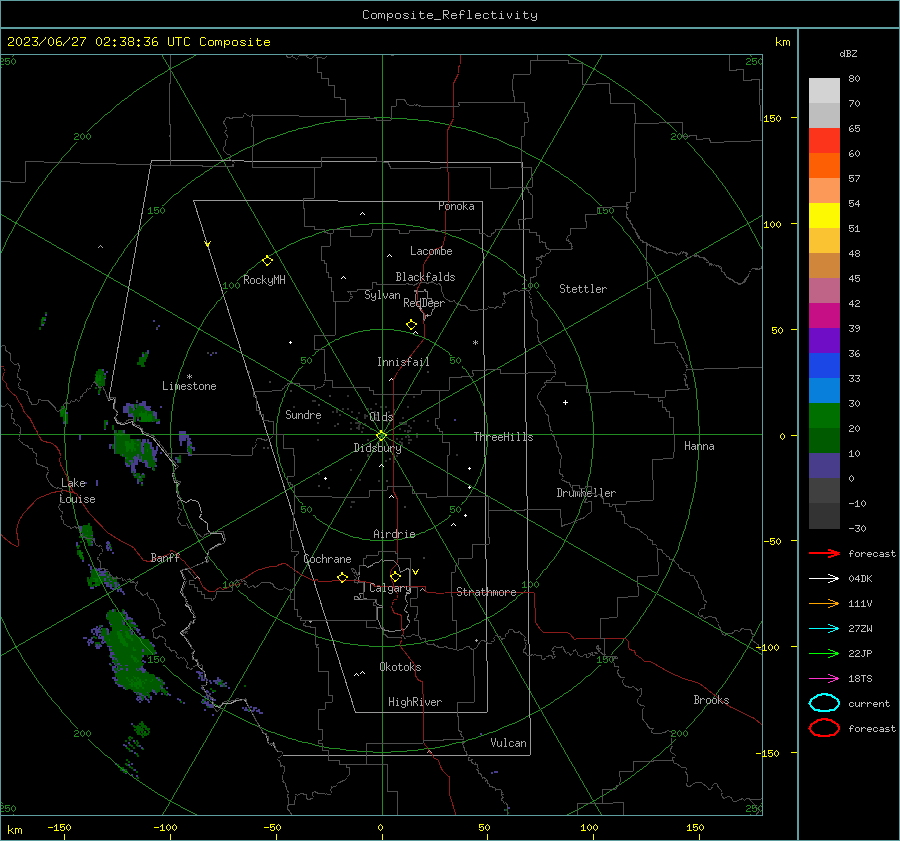The width and height of the screenshot is (900, 841).
Task: Click the asterisk marker east of Innisfail
Action: point(475,343)
